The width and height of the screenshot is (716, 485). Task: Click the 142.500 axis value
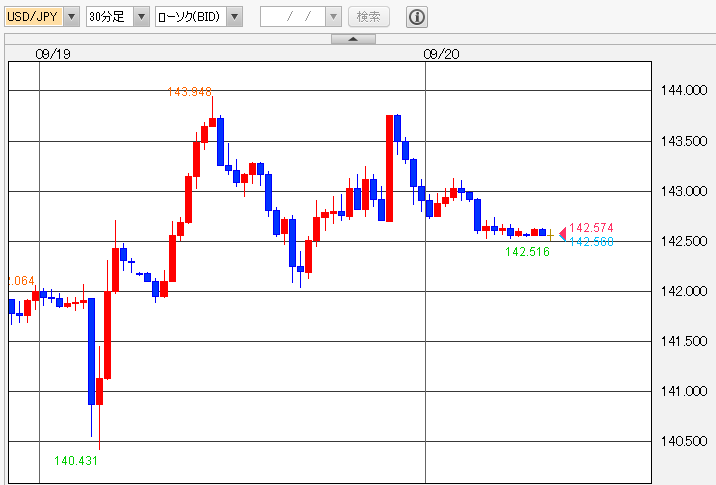coord(684,241)
